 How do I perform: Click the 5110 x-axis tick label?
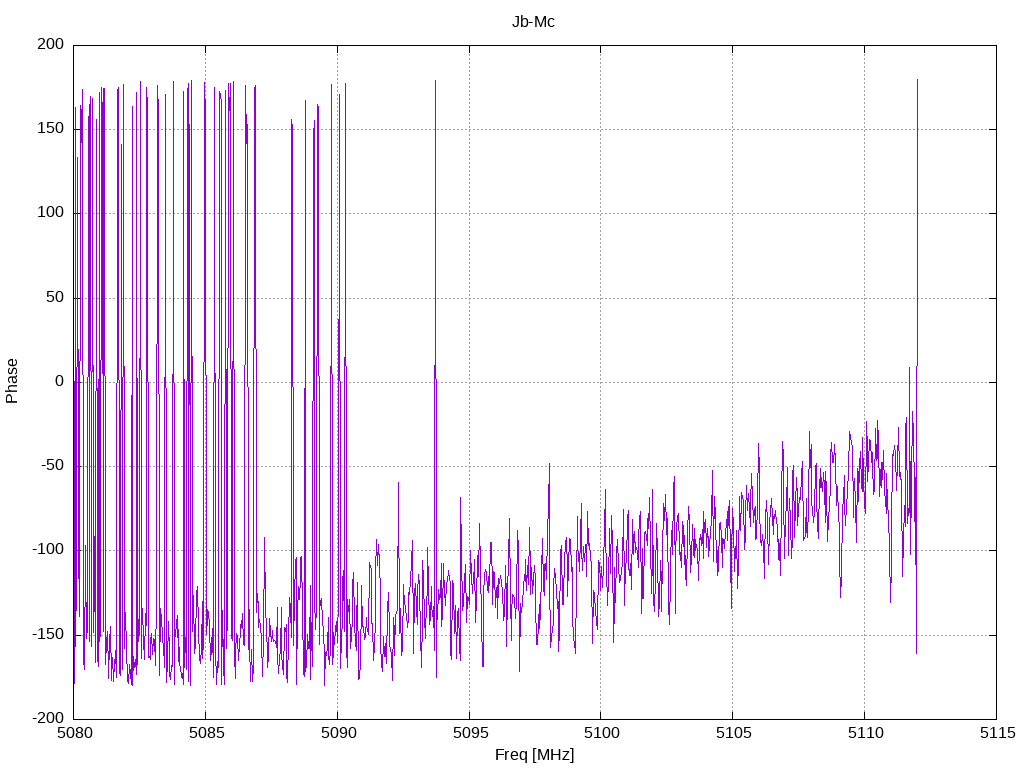(864, 734)
